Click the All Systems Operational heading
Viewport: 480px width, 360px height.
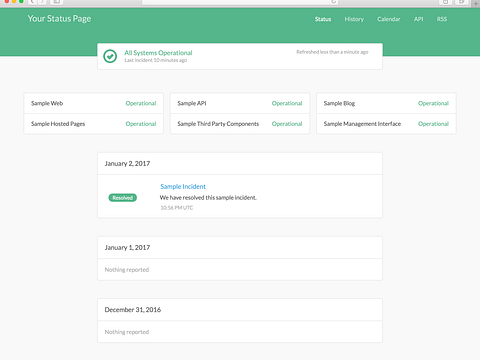pos(158,53)
